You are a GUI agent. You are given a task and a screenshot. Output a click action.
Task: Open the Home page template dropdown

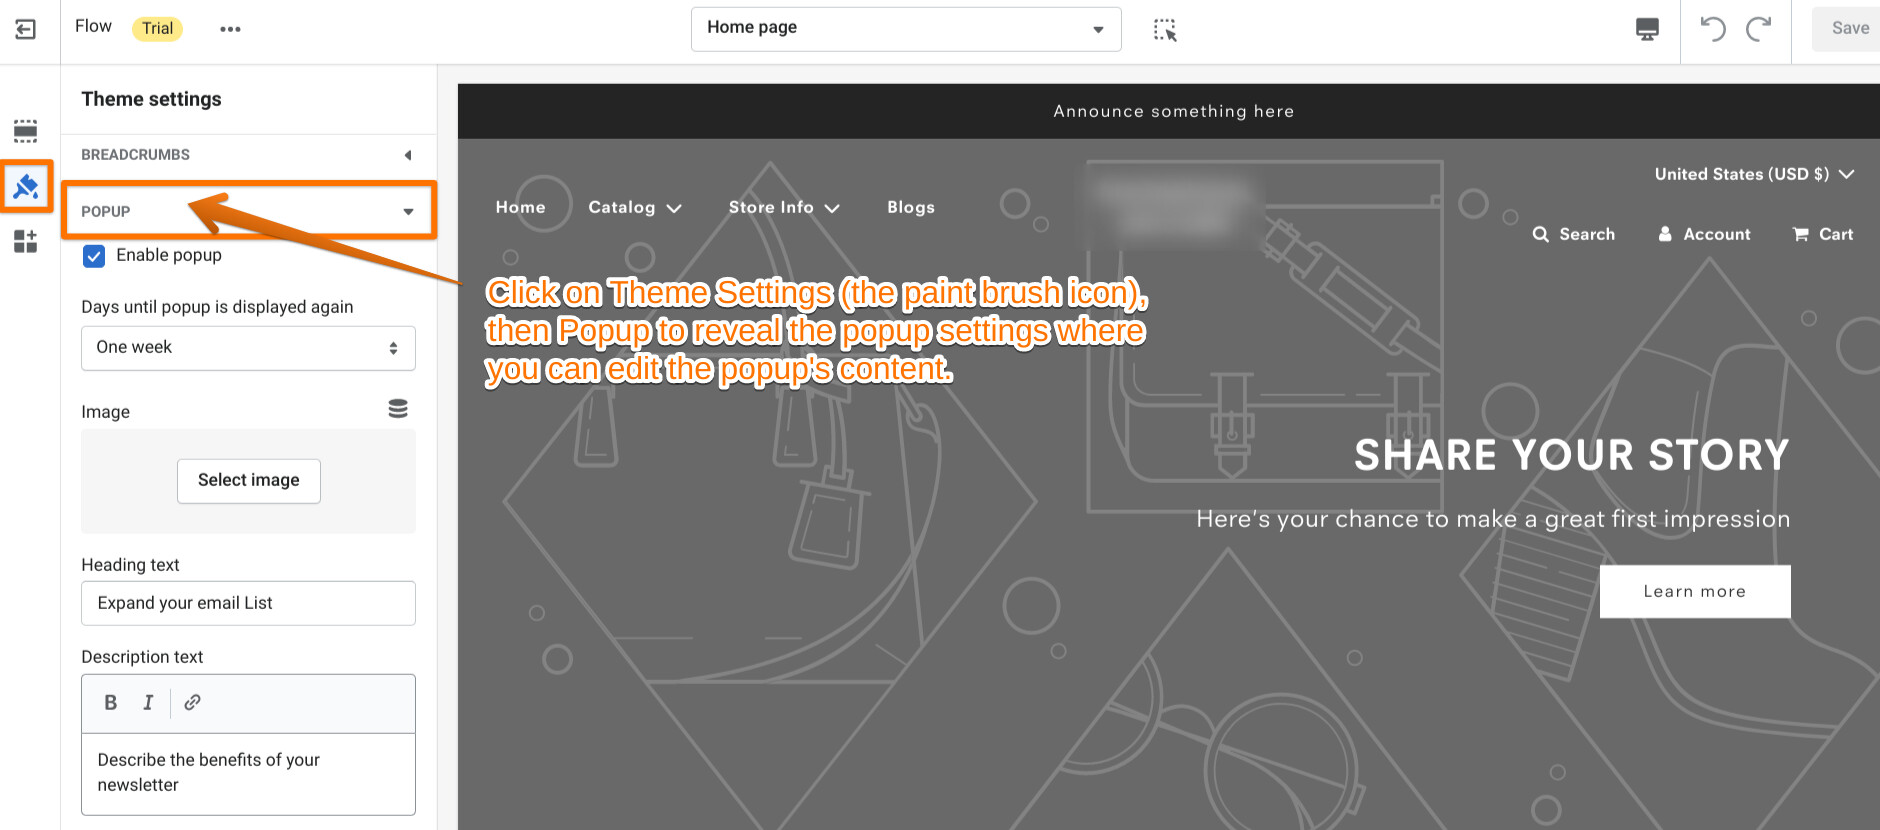(x=906, y=29)
